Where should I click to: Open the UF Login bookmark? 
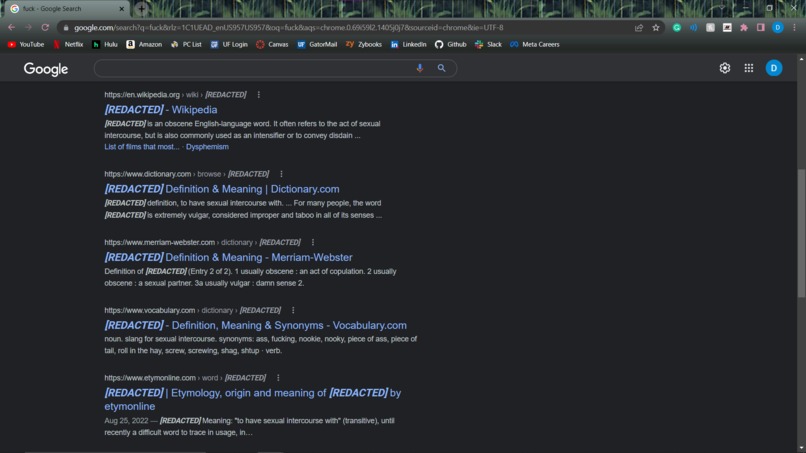coord(229,45)
